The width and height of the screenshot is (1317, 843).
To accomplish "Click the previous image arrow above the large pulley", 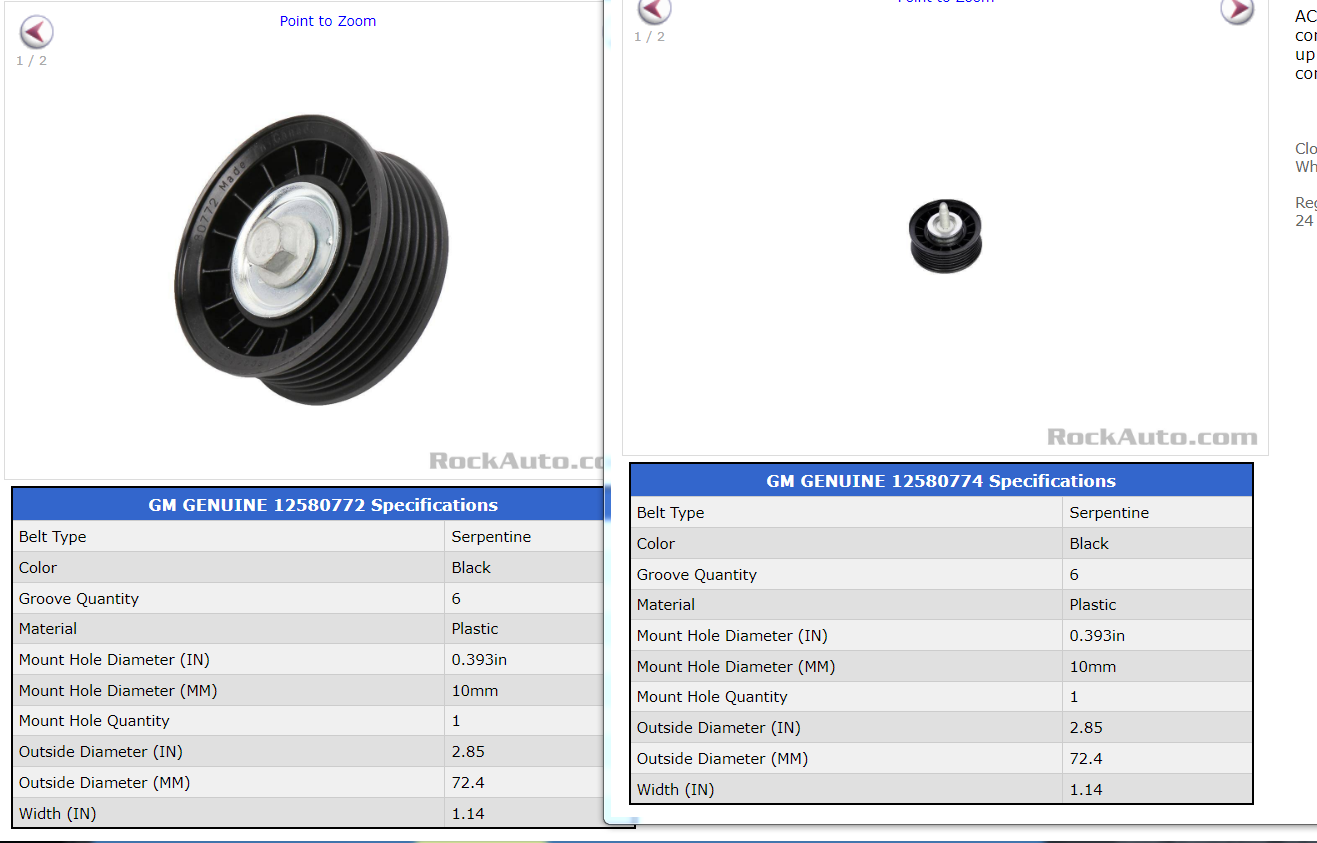I will (x=36, y=32).
